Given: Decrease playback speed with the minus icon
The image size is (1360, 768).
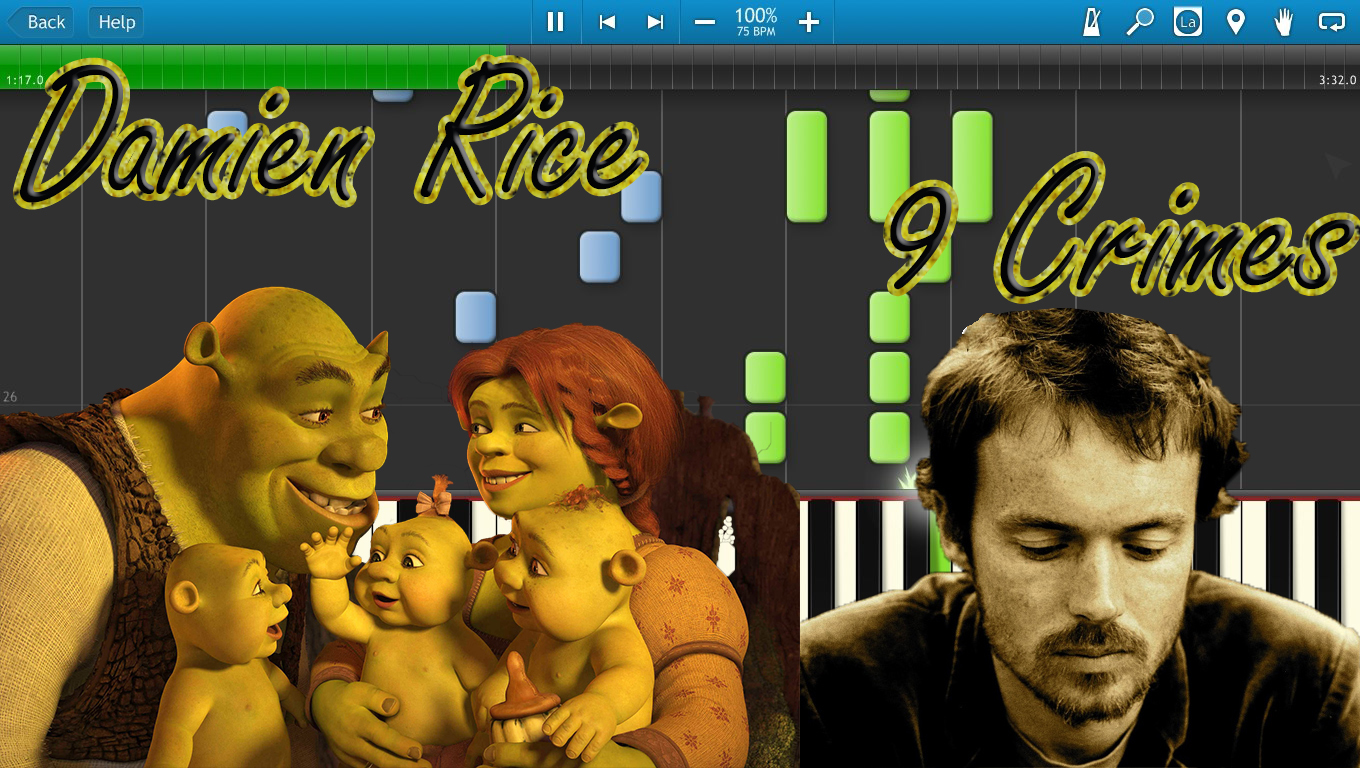Looking at the screenshot, I should [705, 22].
